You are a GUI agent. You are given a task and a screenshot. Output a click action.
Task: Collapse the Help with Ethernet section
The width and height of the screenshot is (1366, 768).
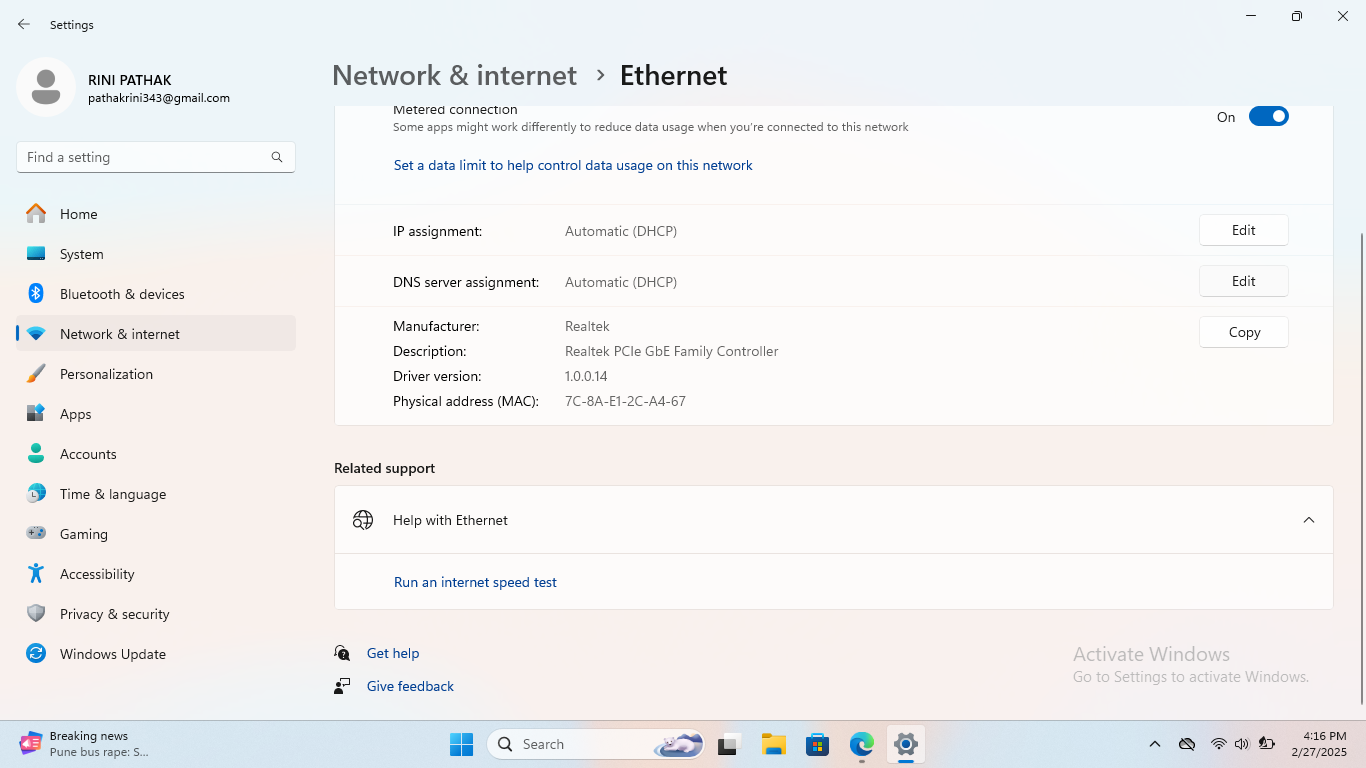pyautogui.click(x=1308, y=520)
